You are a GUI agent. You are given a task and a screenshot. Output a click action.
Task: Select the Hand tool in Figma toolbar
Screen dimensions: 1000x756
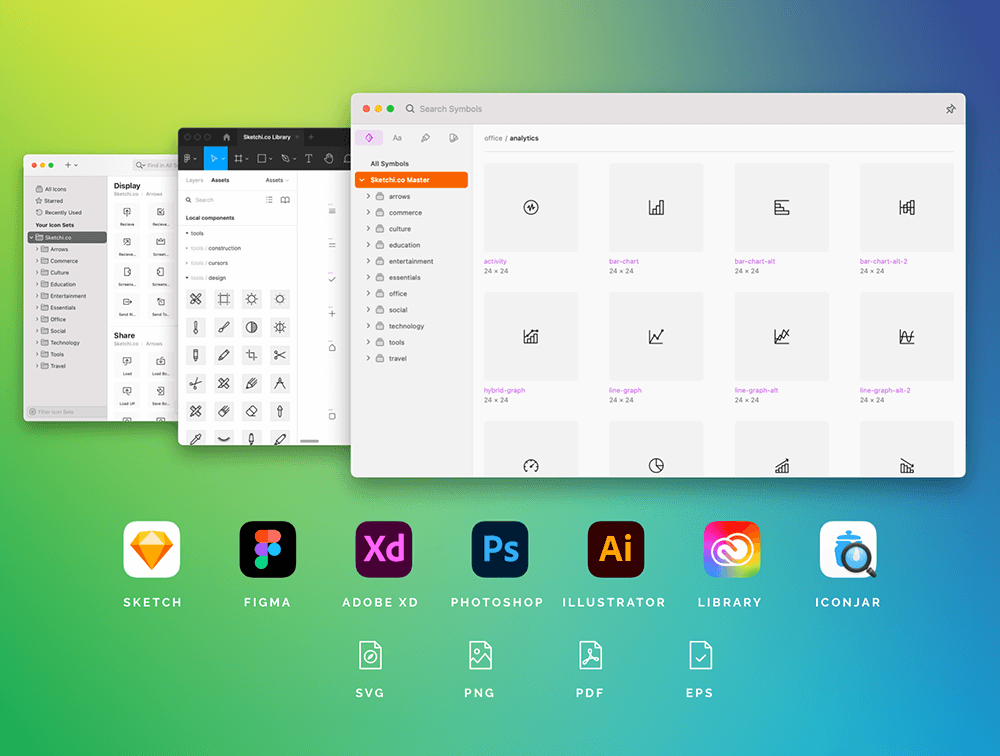(x=329, y=158)
